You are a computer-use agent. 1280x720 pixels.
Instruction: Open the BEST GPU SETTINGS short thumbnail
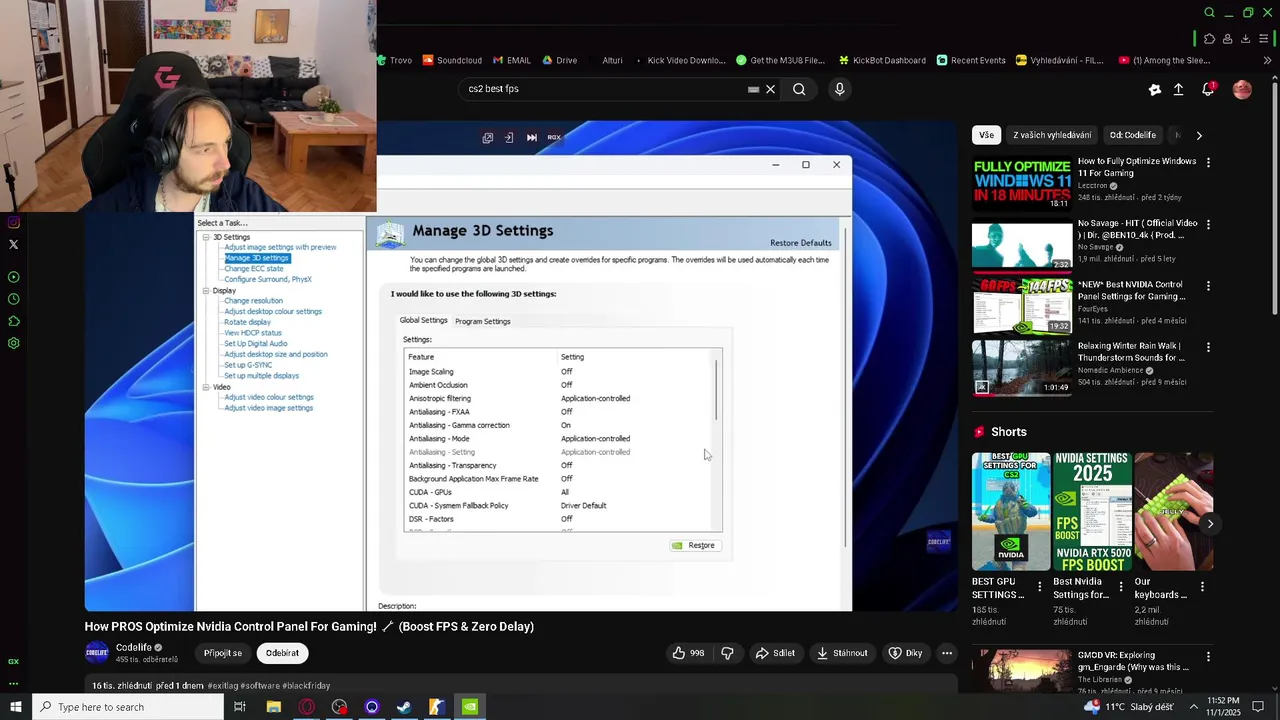point(1011,511)
